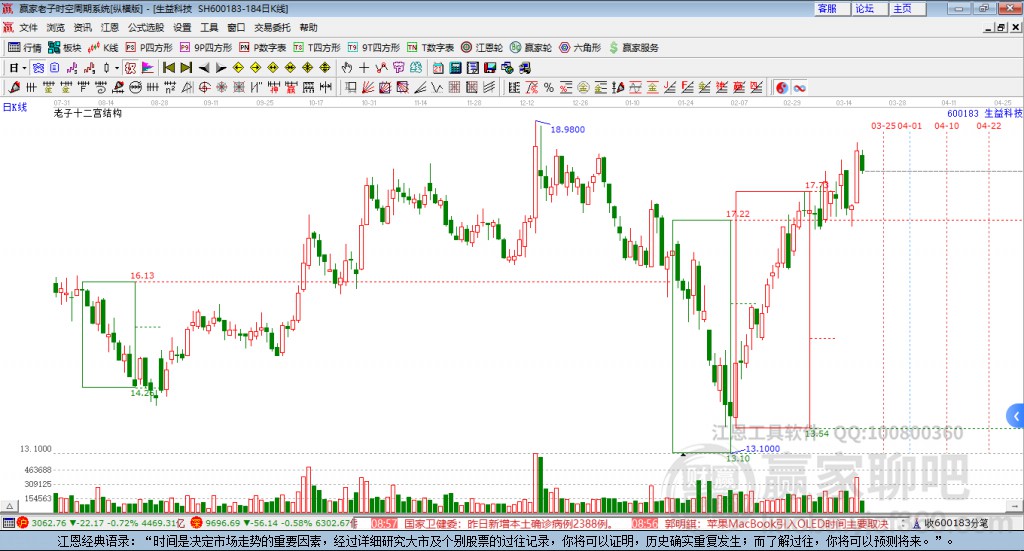Open the 六角形 hexagon tool
1024x551 pixels.
click(580, 47)
